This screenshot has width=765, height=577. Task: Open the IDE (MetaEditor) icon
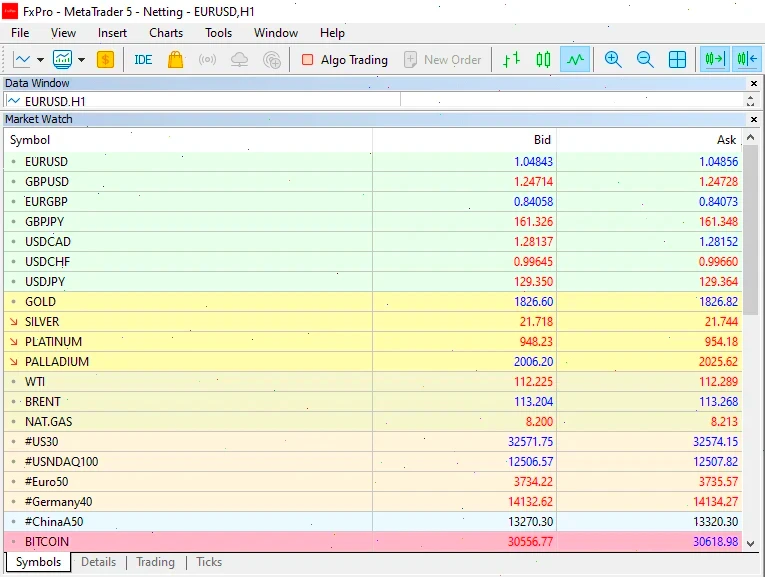tap(143, 60)
